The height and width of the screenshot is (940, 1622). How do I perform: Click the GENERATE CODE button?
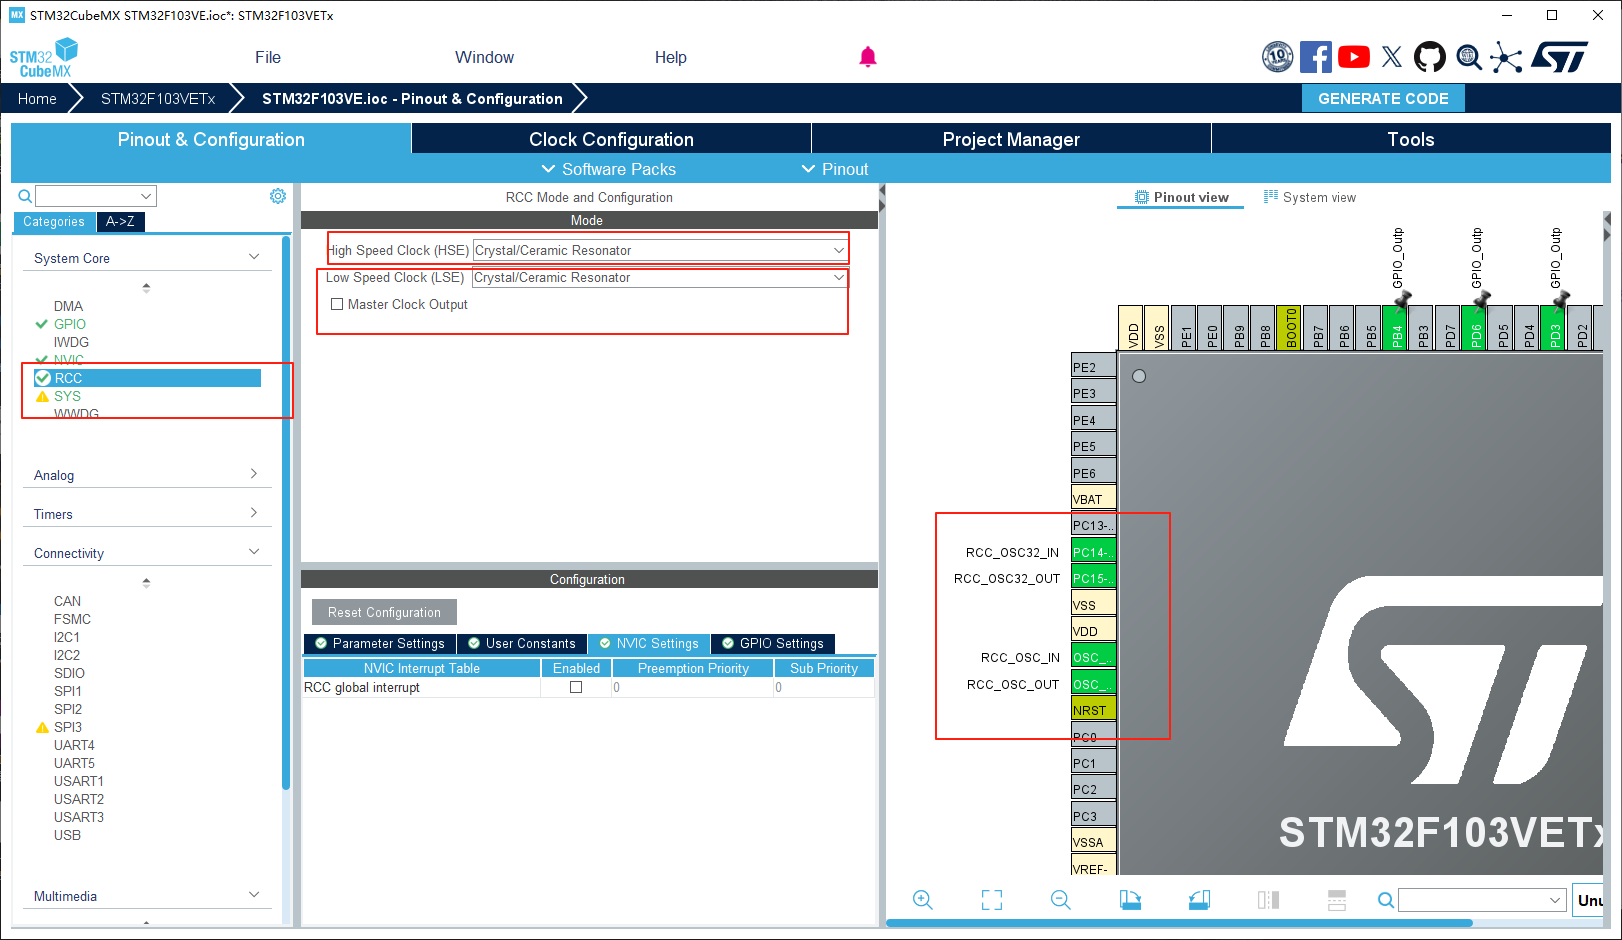click(x=1383, y=98)
